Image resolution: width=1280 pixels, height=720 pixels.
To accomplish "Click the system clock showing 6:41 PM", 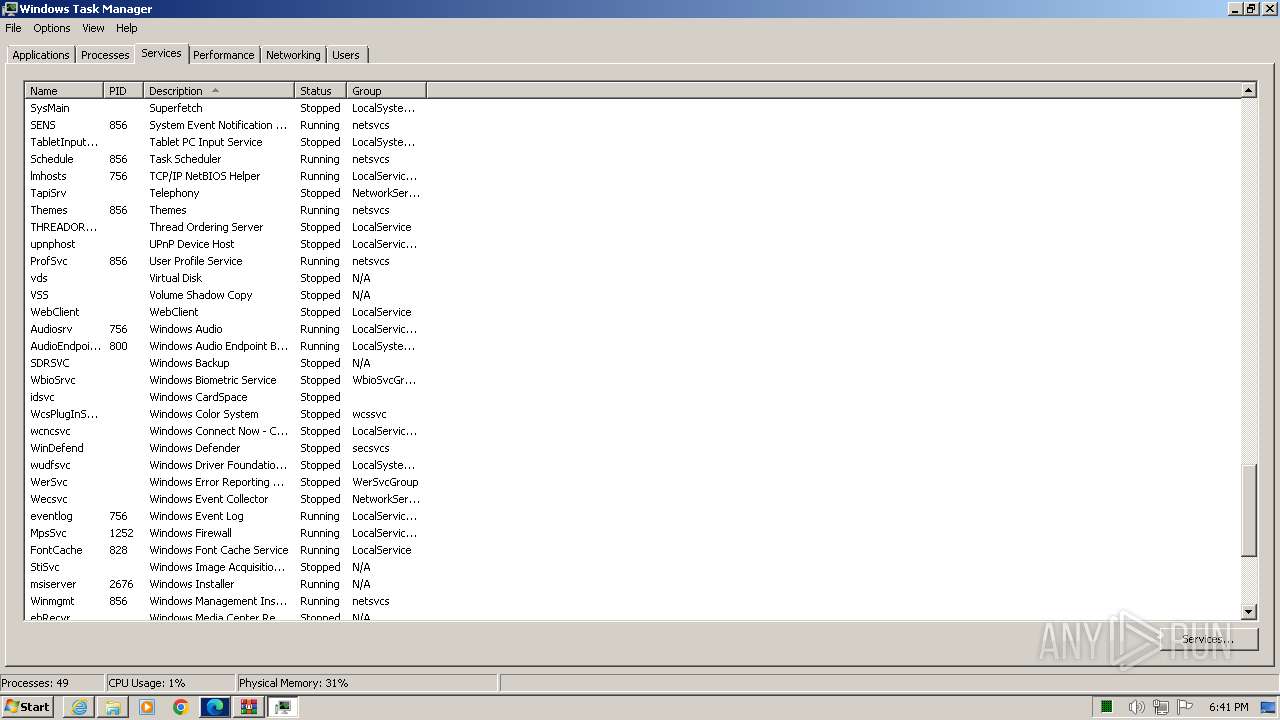I will (1229, 707).
